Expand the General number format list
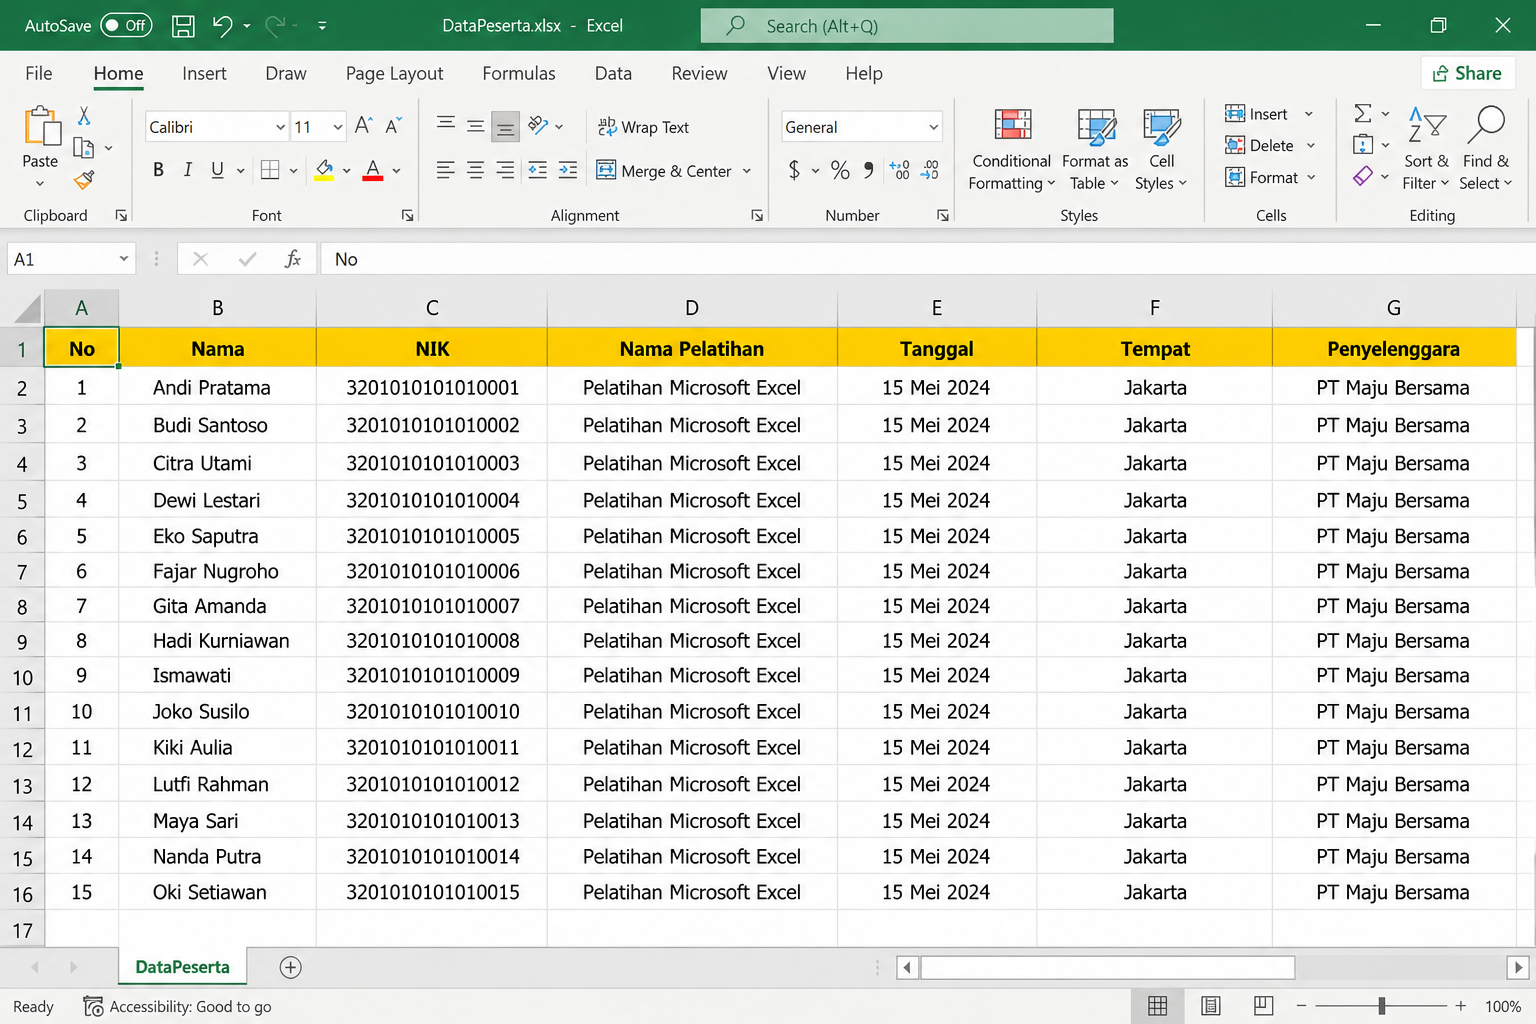This screenshot has height=1024, width=1536. click(x=933, y=127)
